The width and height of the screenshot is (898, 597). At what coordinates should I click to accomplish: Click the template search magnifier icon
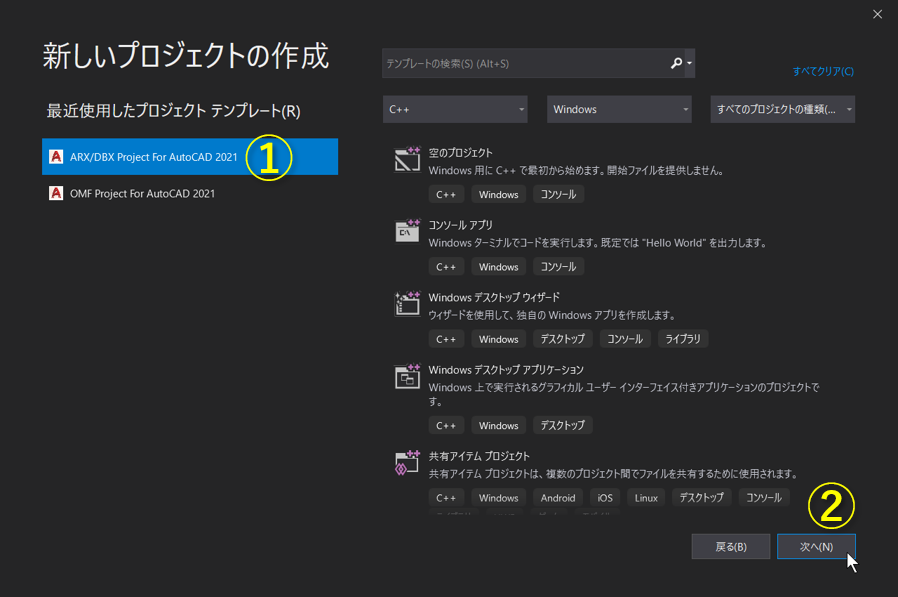point(676,63)
